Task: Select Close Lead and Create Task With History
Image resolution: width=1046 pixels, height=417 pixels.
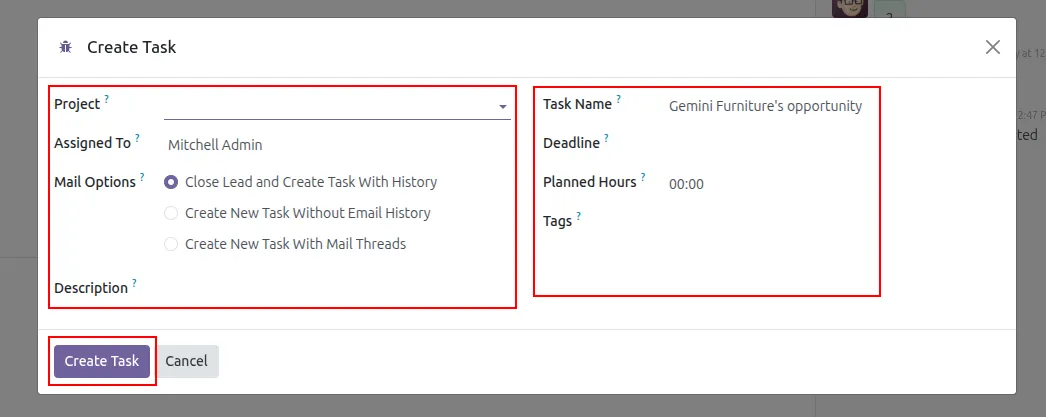Action: click(x=171, y=182)
